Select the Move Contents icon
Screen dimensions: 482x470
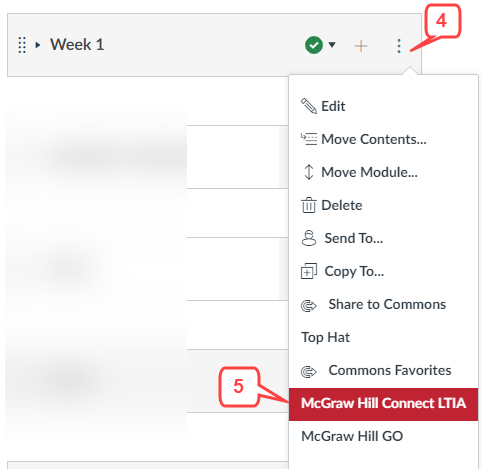(309, 139)
